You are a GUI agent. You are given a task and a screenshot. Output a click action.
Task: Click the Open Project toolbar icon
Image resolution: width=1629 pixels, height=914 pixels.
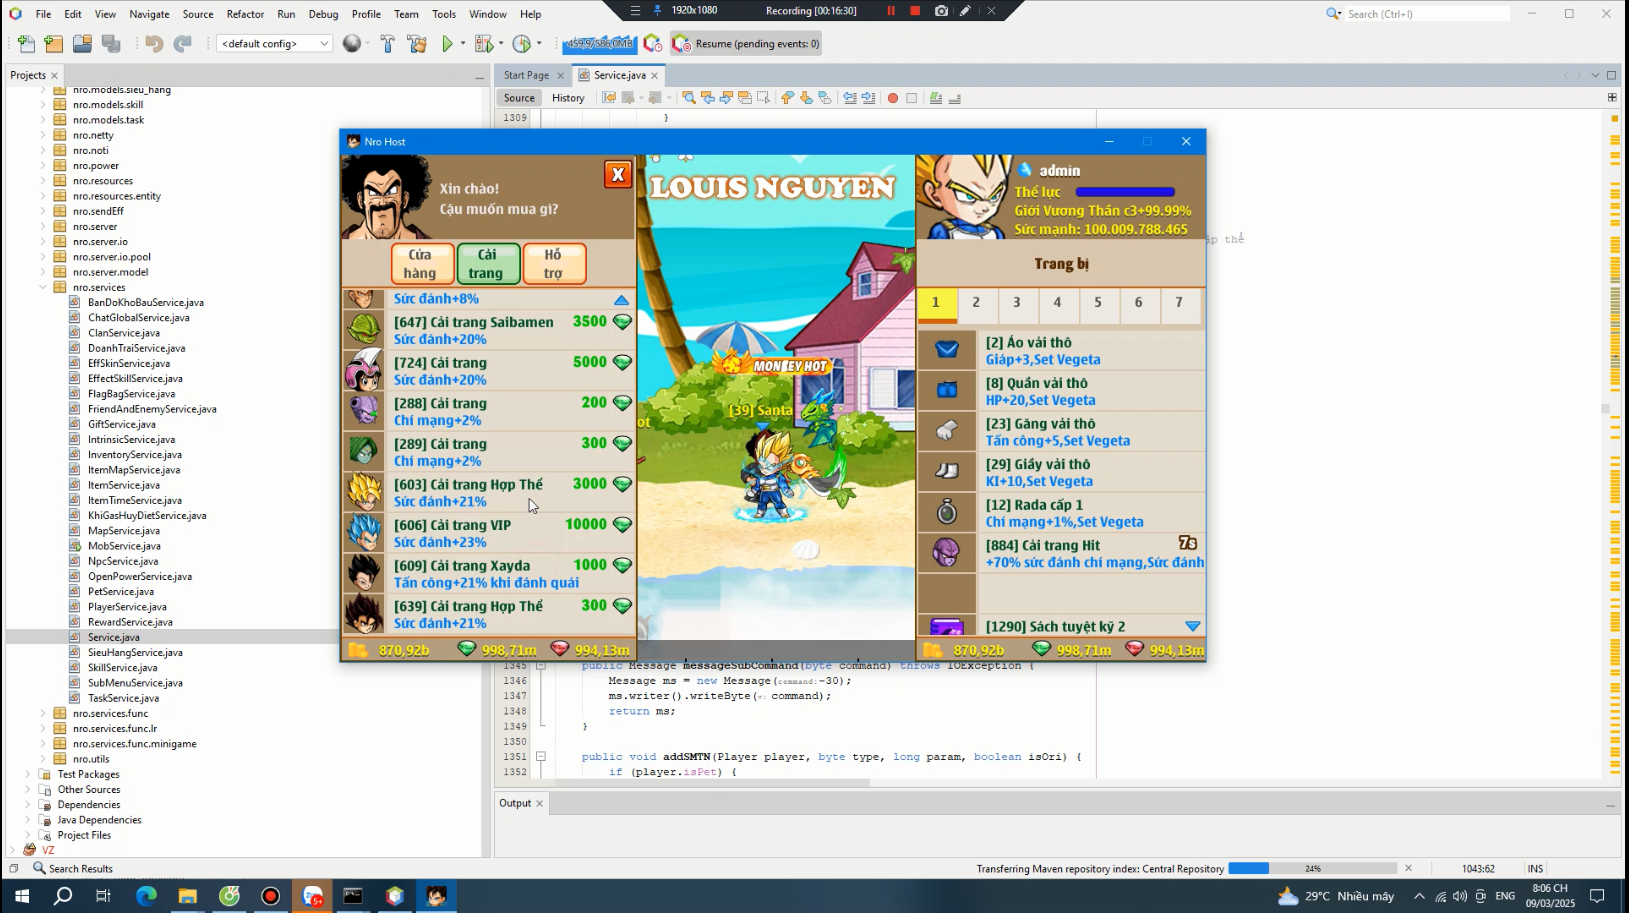pyautogui.click(x=82, y=44)
